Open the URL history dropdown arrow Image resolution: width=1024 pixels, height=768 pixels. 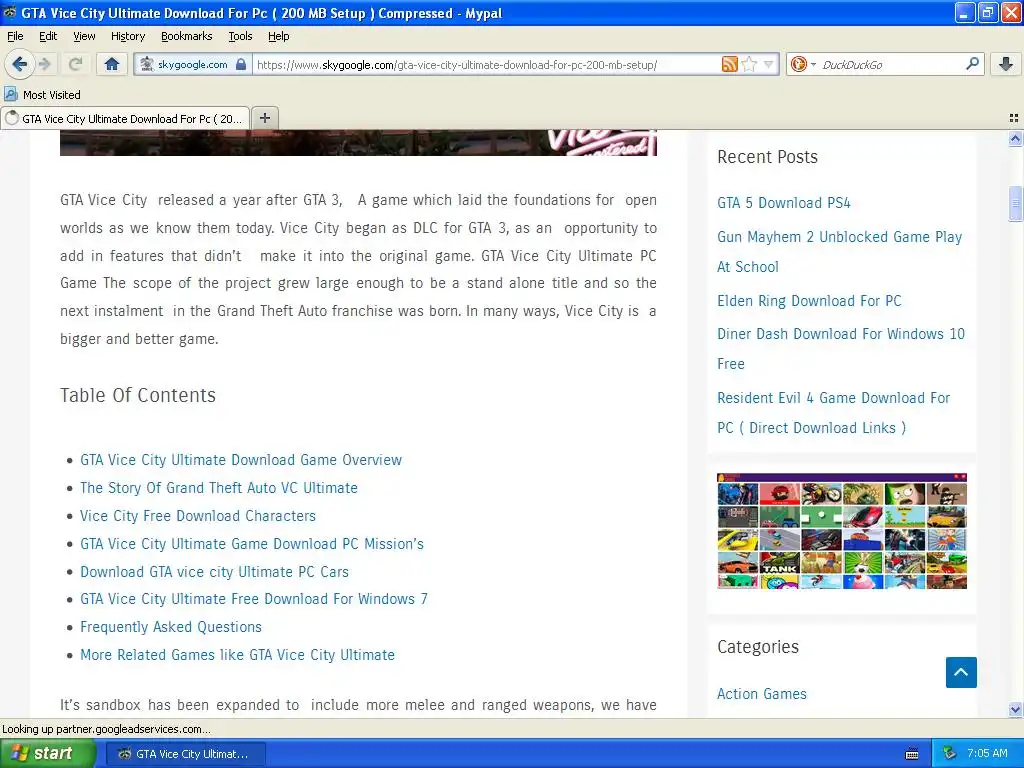pyautogui.click(x=769, y=64)
